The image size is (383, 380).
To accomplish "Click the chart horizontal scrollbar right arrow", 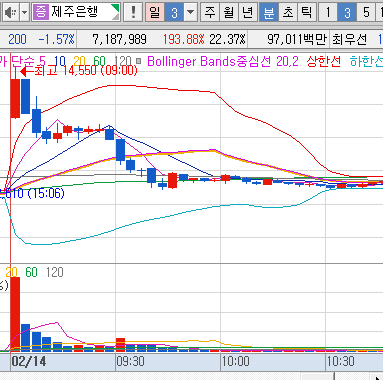I will 377,377.
